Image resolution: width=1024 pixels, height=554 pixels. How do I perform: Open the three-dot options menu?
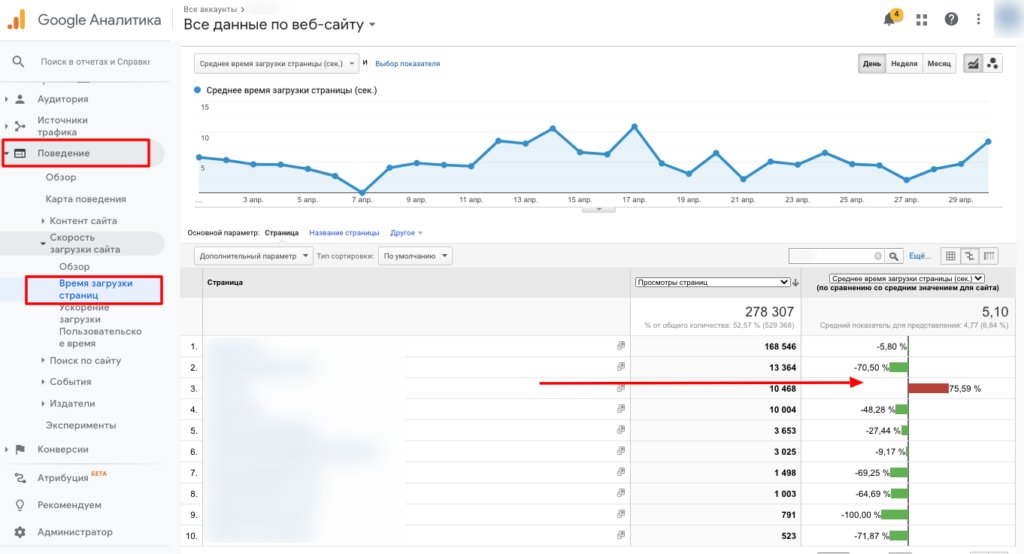(x=978, y=20)
